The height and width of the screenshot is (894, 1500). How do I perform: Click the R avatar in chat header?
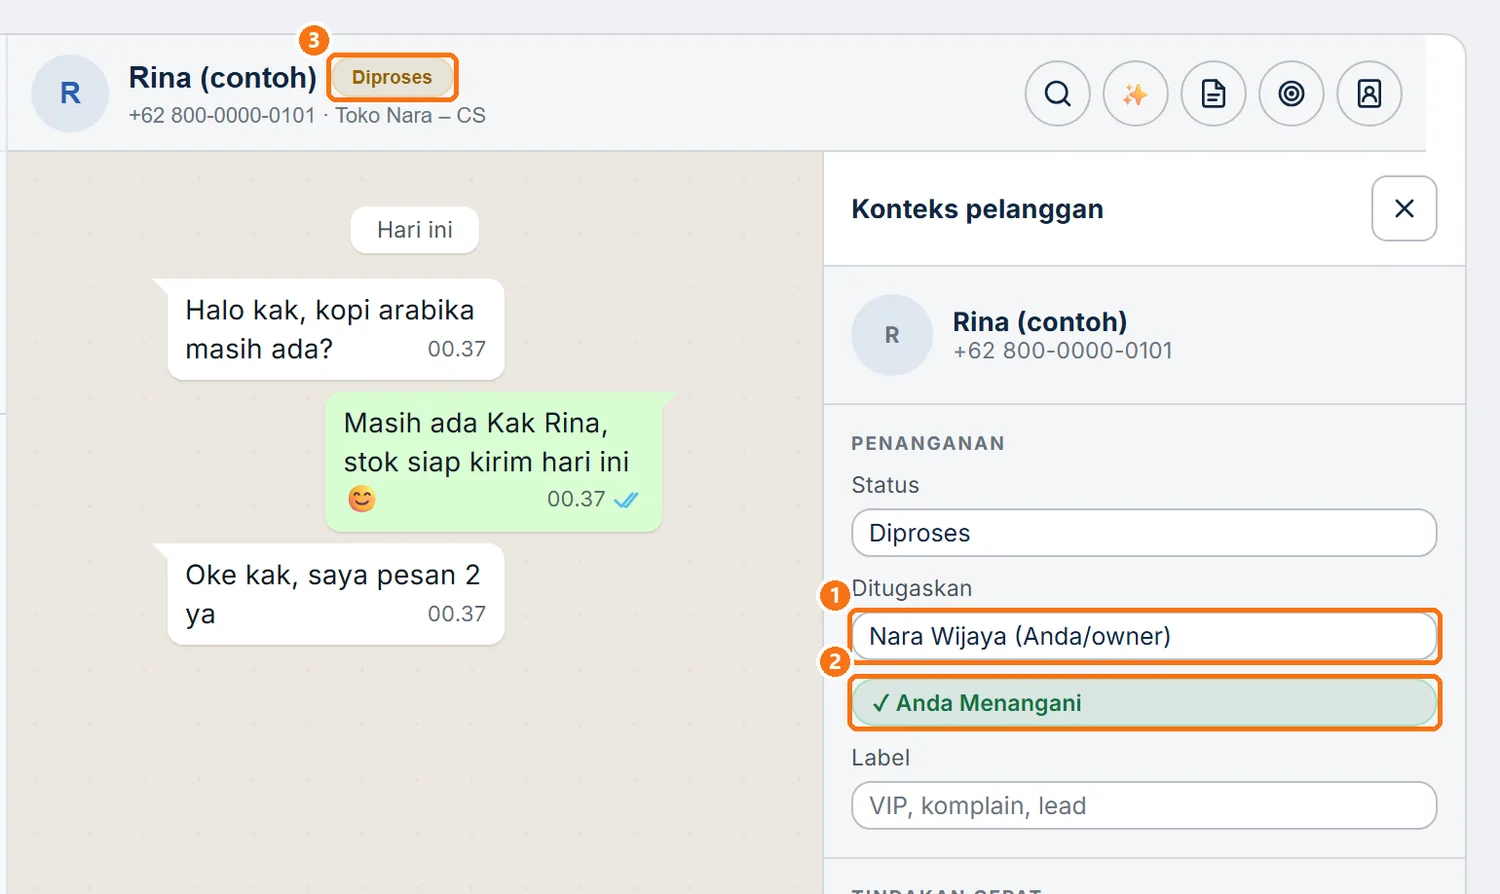click(70, 94)
